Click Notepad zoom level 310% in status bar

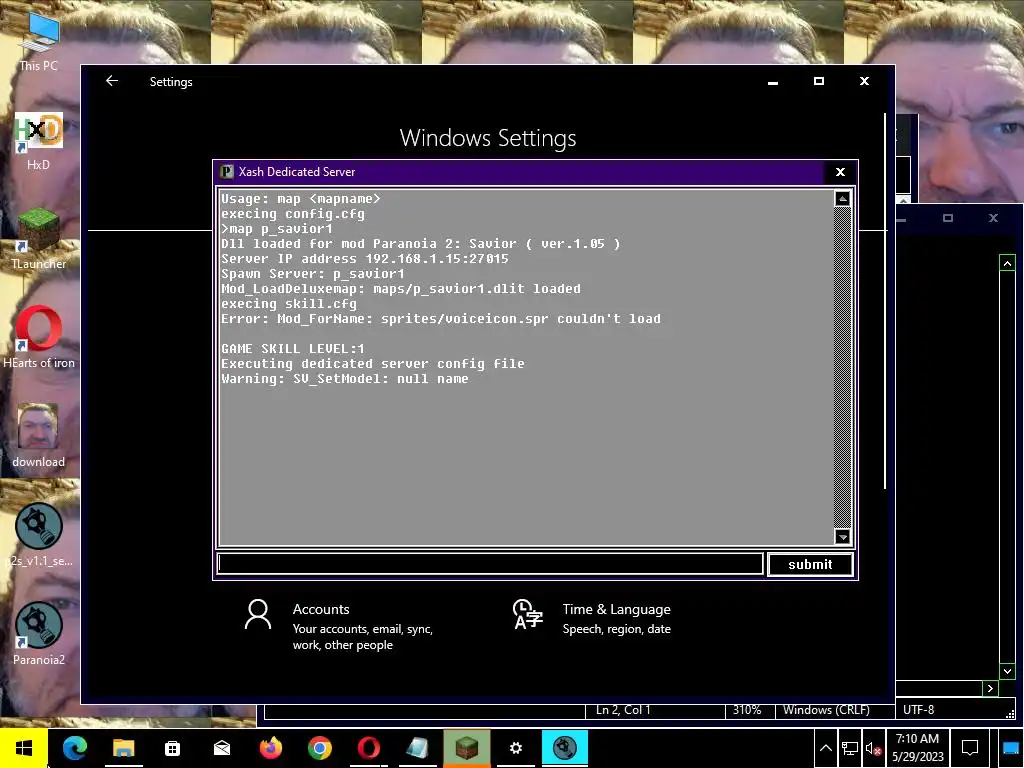pos(747,710)
